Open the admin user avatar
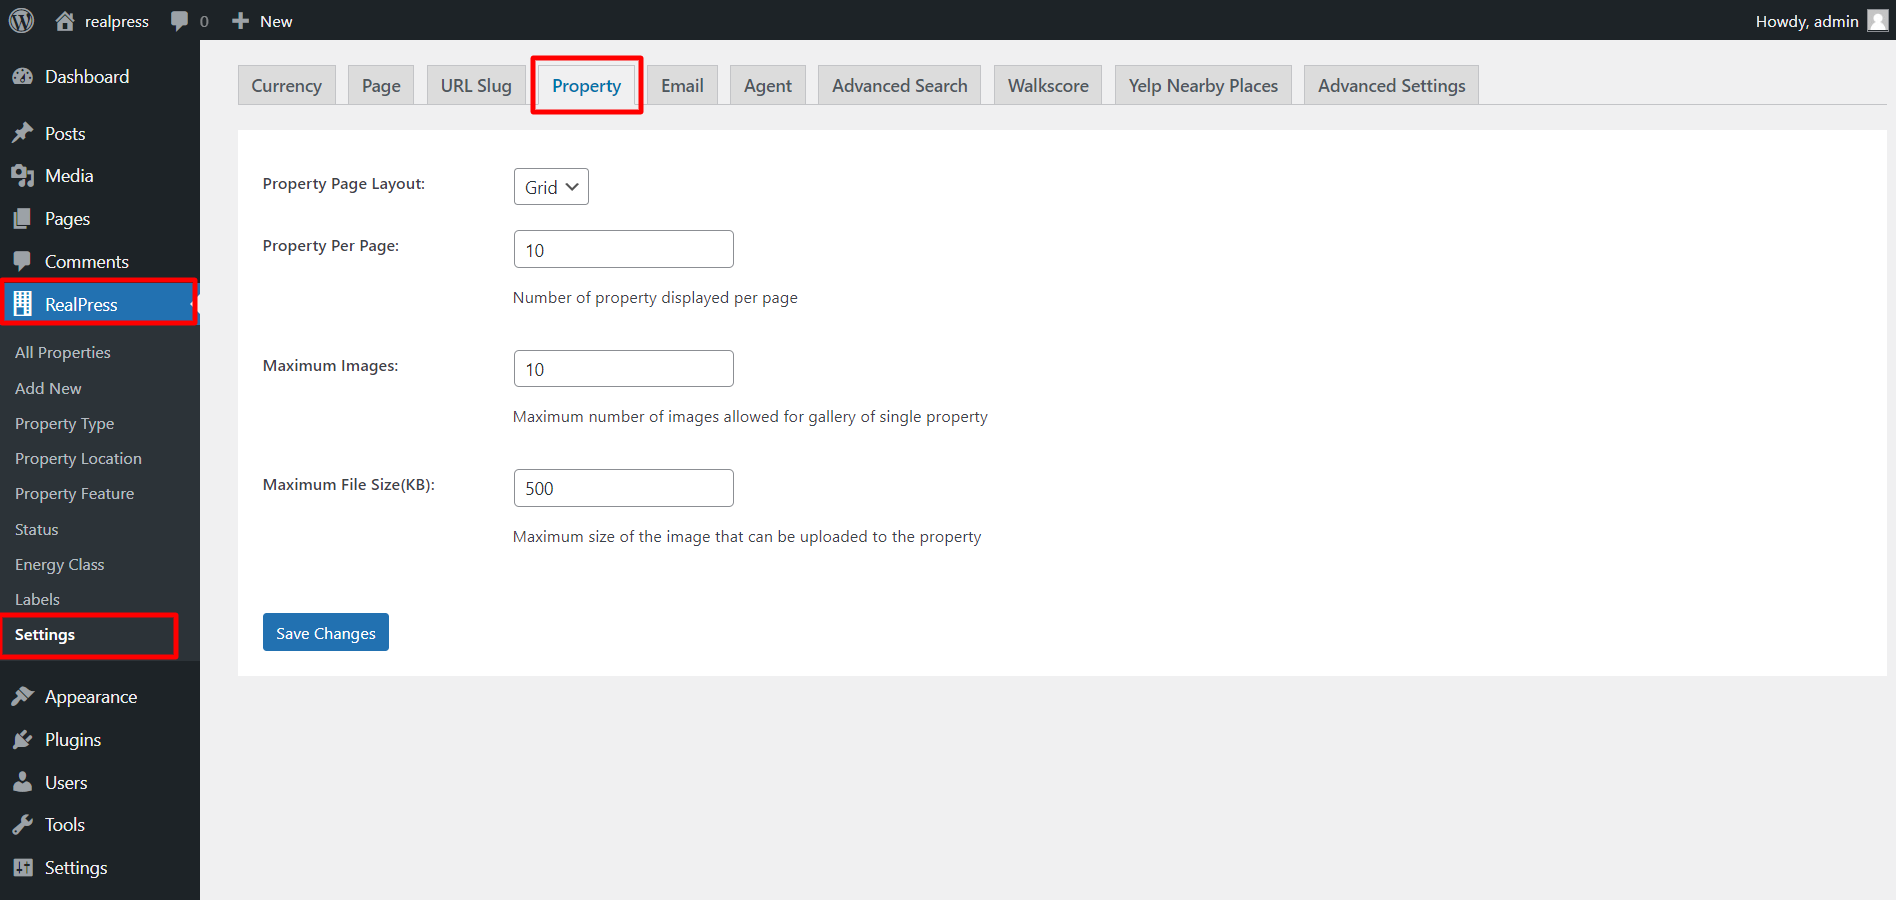This screenshot has height=900, width=1896. [x=1877, y=21]
